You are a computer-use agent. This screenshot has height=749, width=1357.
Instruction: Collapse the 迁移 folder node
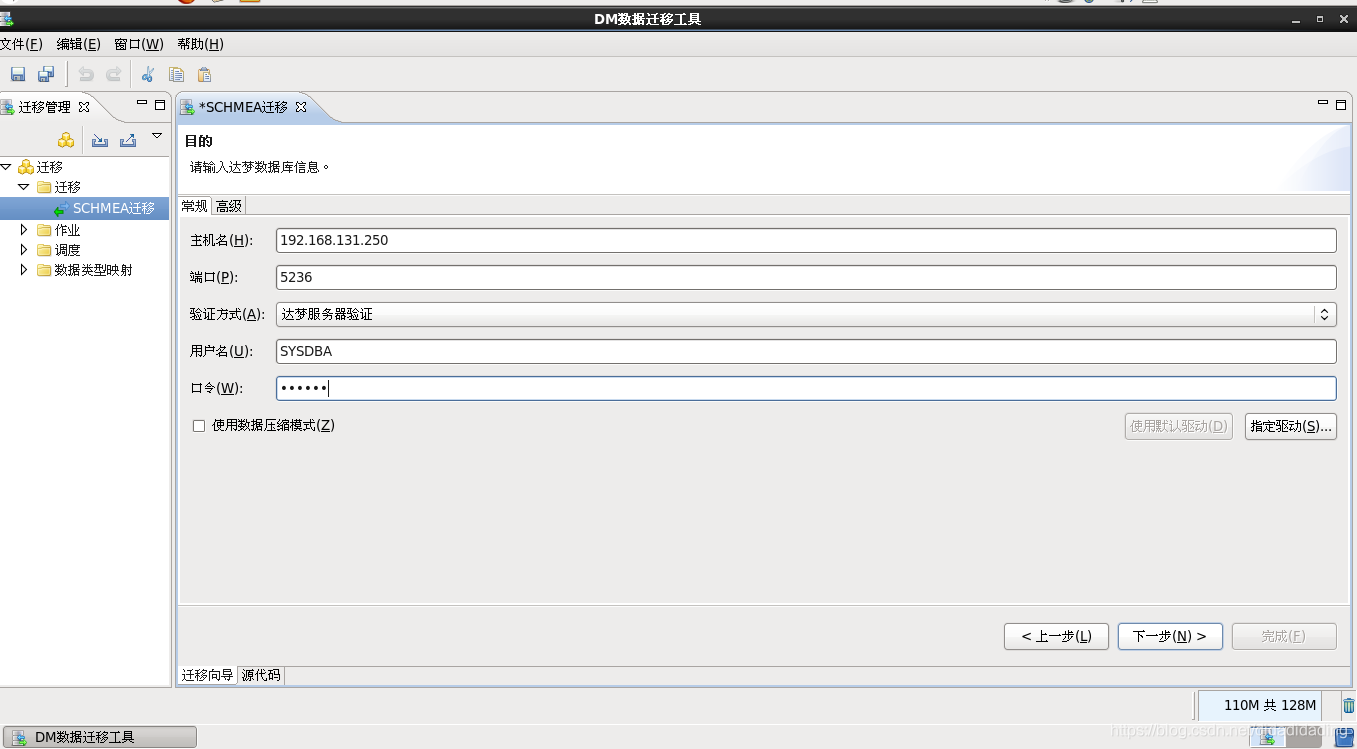(x=24, y=187)
